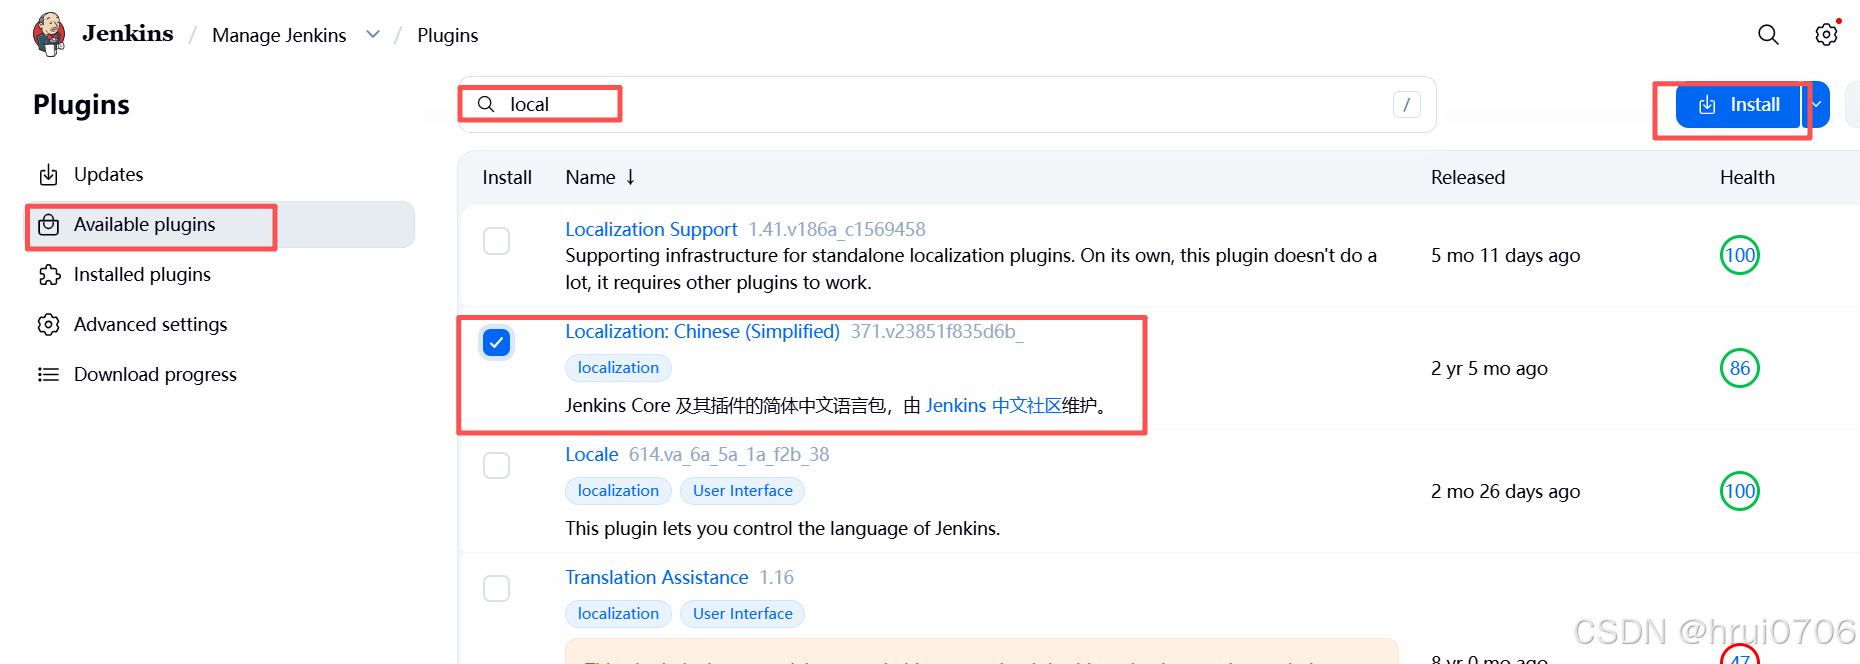Viewport: 1860px width, 664px height.
Task: Click the Plugins page heading
Action: coord(81,104)
